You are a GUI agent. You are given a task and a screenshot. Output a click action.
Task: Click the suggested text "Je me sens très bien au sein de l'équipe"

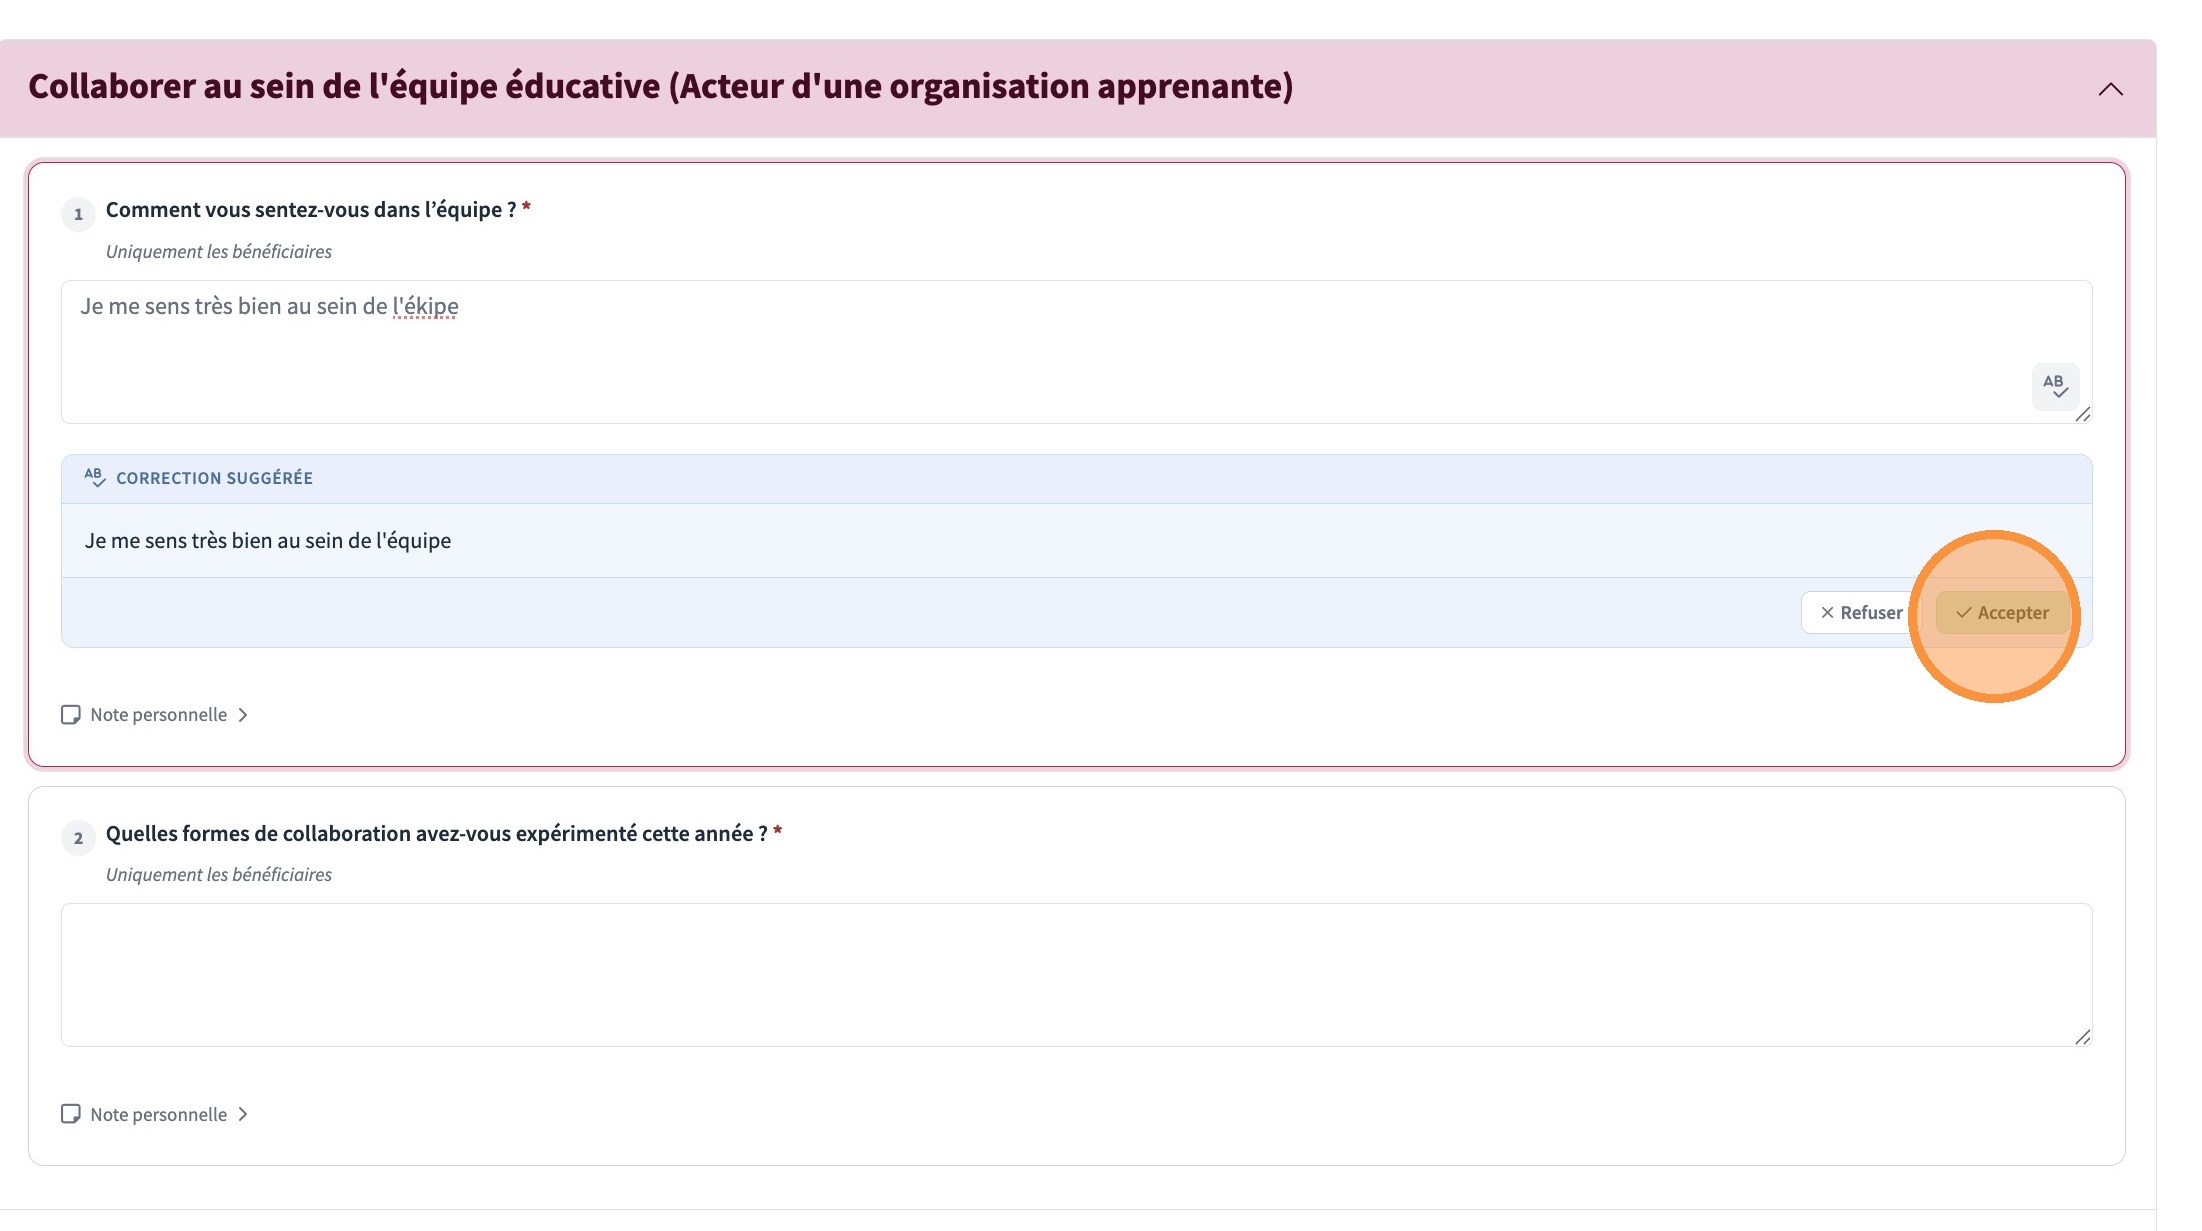(268, 541)
